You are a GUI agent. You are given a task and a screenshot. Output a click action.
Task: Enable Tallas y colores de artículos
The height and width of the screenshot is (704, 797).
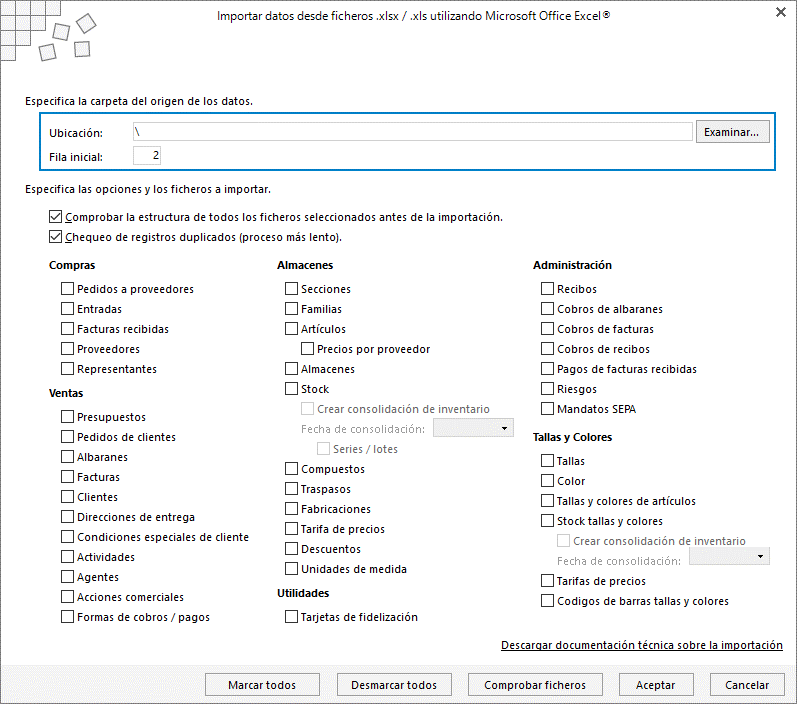pyautogui.click(x=547, y=501)
